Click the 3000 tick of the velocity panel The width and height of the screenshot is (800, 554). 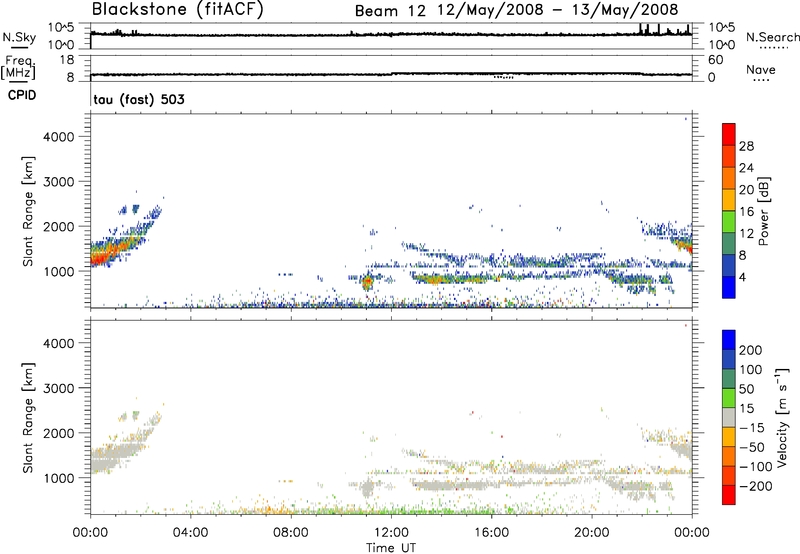59,388
